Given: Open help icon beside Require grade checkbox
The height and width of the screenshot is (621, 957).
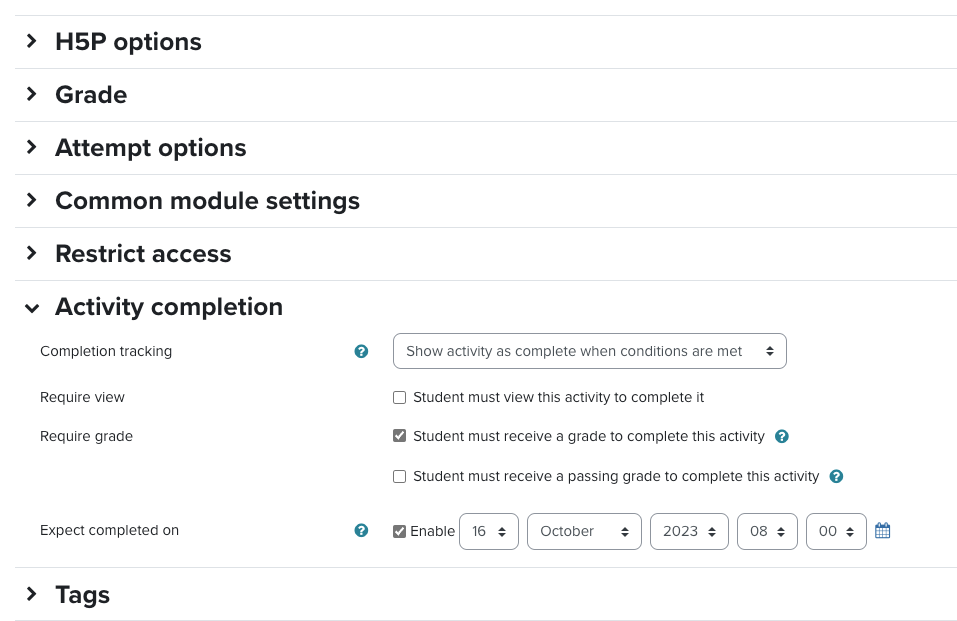Looking at the screenshot, I should pyautogui.click(x=782, y=437).
